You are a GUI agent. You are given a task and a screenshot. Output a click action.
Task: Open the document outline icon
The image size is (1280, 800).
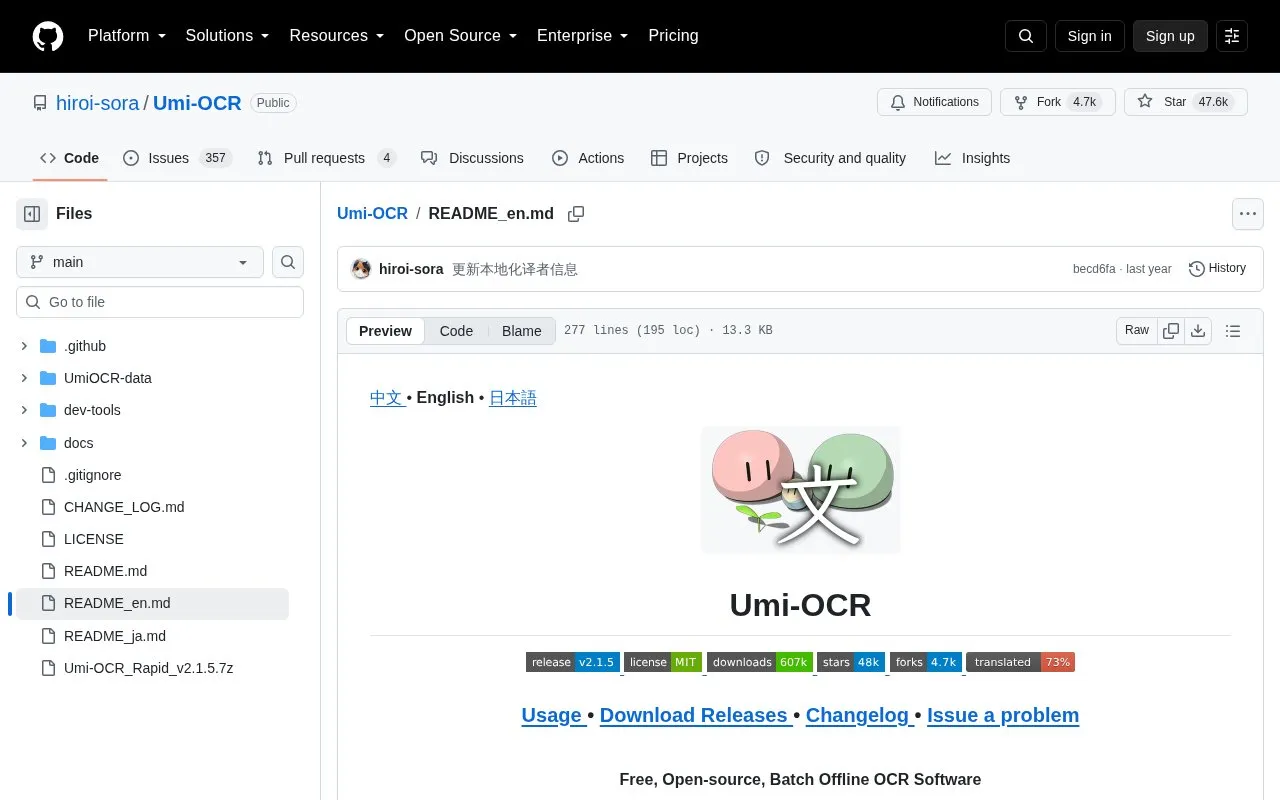pos(1233,331)
